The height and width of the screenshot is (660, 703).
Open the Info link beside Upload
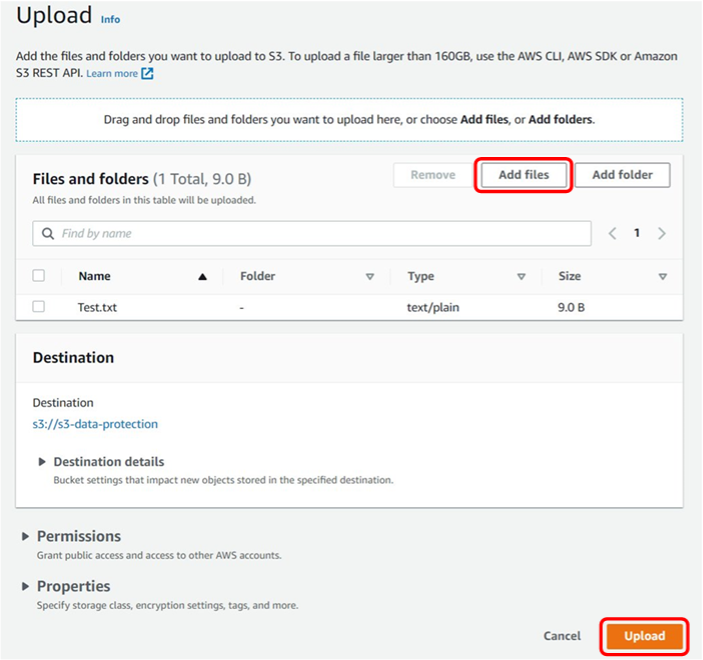tap(110, 19)
